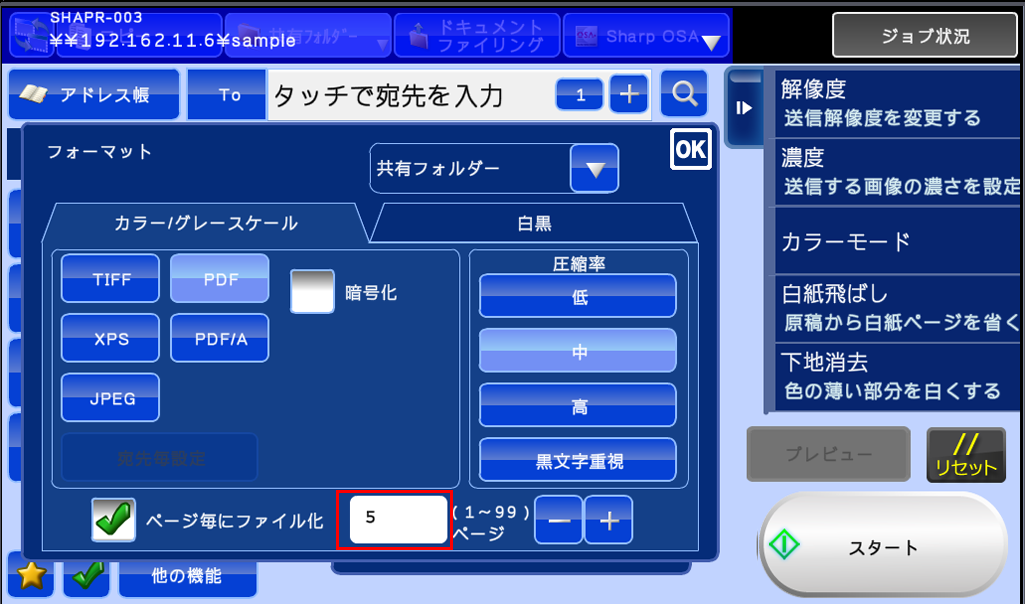
Task: Add a destination with the plus icon
Action: click(x=629, y=95)
